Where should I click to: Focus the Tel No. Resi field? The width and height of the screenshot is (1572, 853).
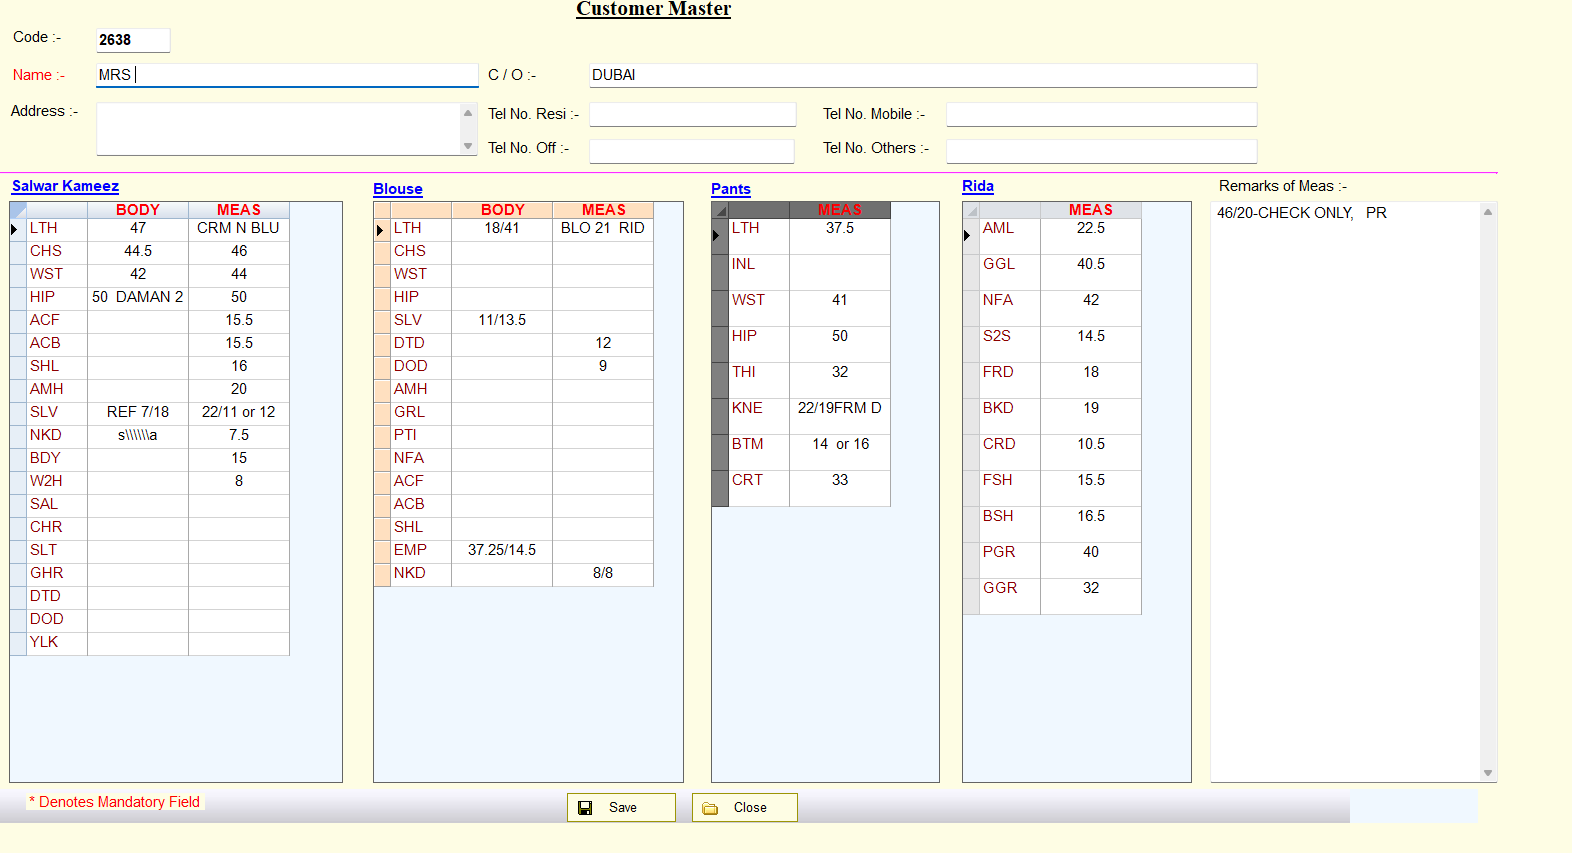click(x=693, y=114)
